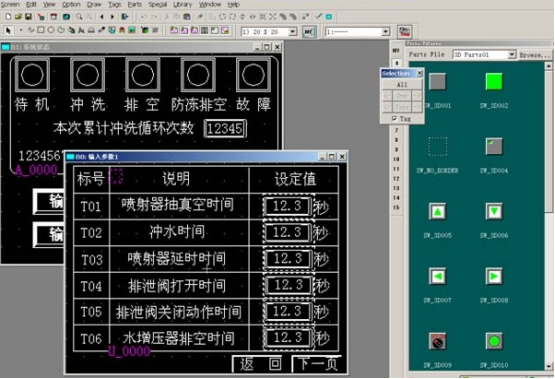Click the Browse... button
Image resolution: width=555 pixels, height=379 pixels.
(535, 55)
